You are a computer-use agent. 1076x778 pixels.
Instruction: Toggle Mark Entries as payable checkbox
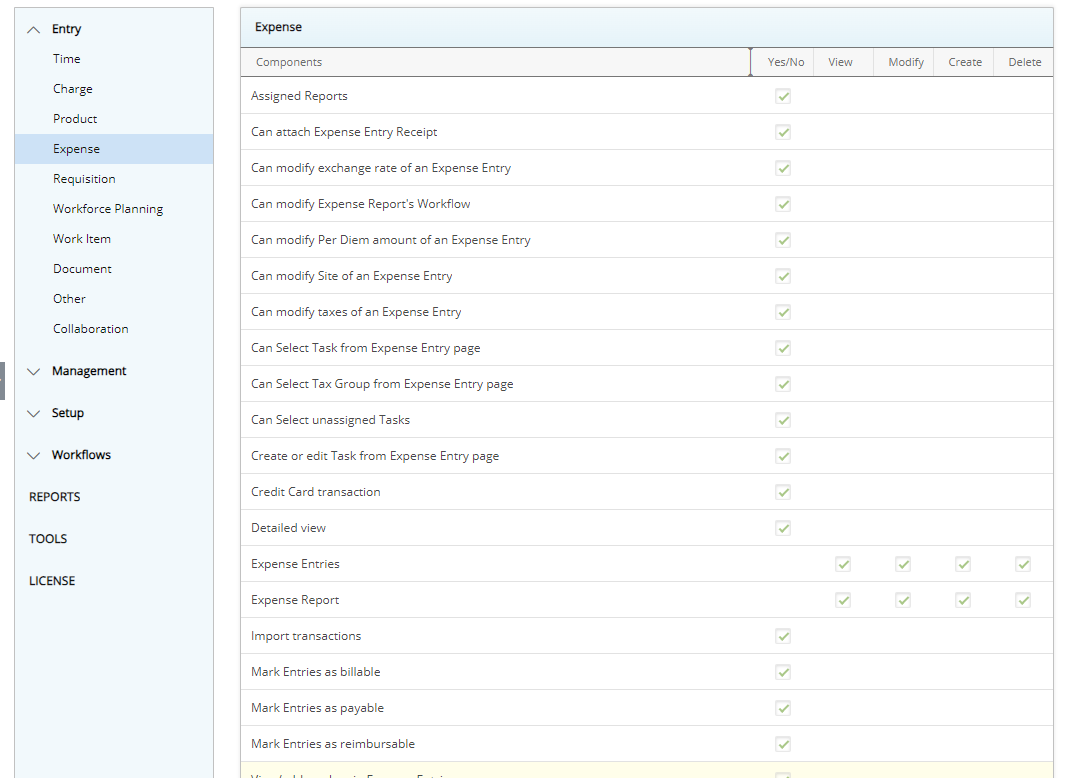pyautogui.click(x=783, y=708)
